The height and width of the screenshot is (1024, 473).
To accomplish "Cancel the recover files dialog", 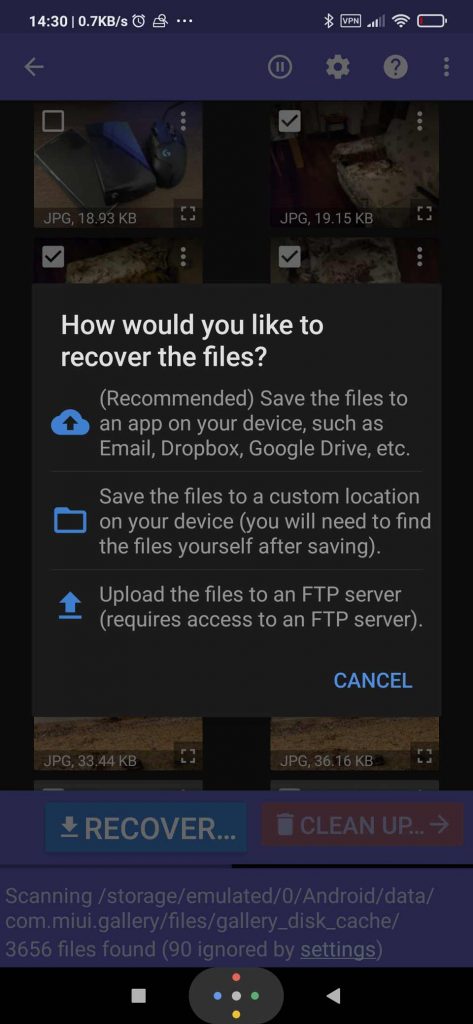I will (x=372, y=680).
